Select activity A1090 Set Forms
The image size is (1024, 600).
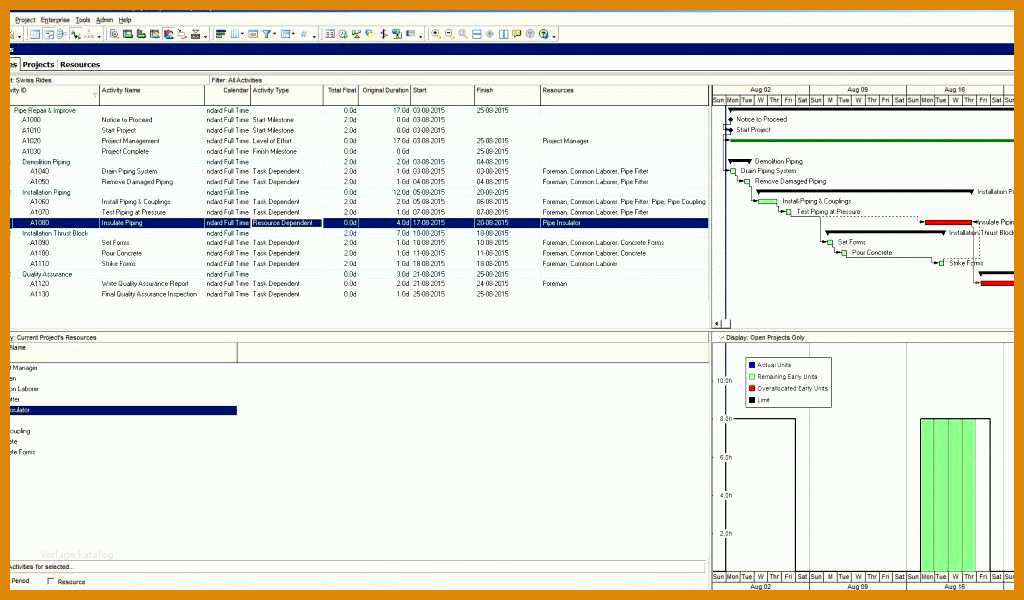pos(358,243)
